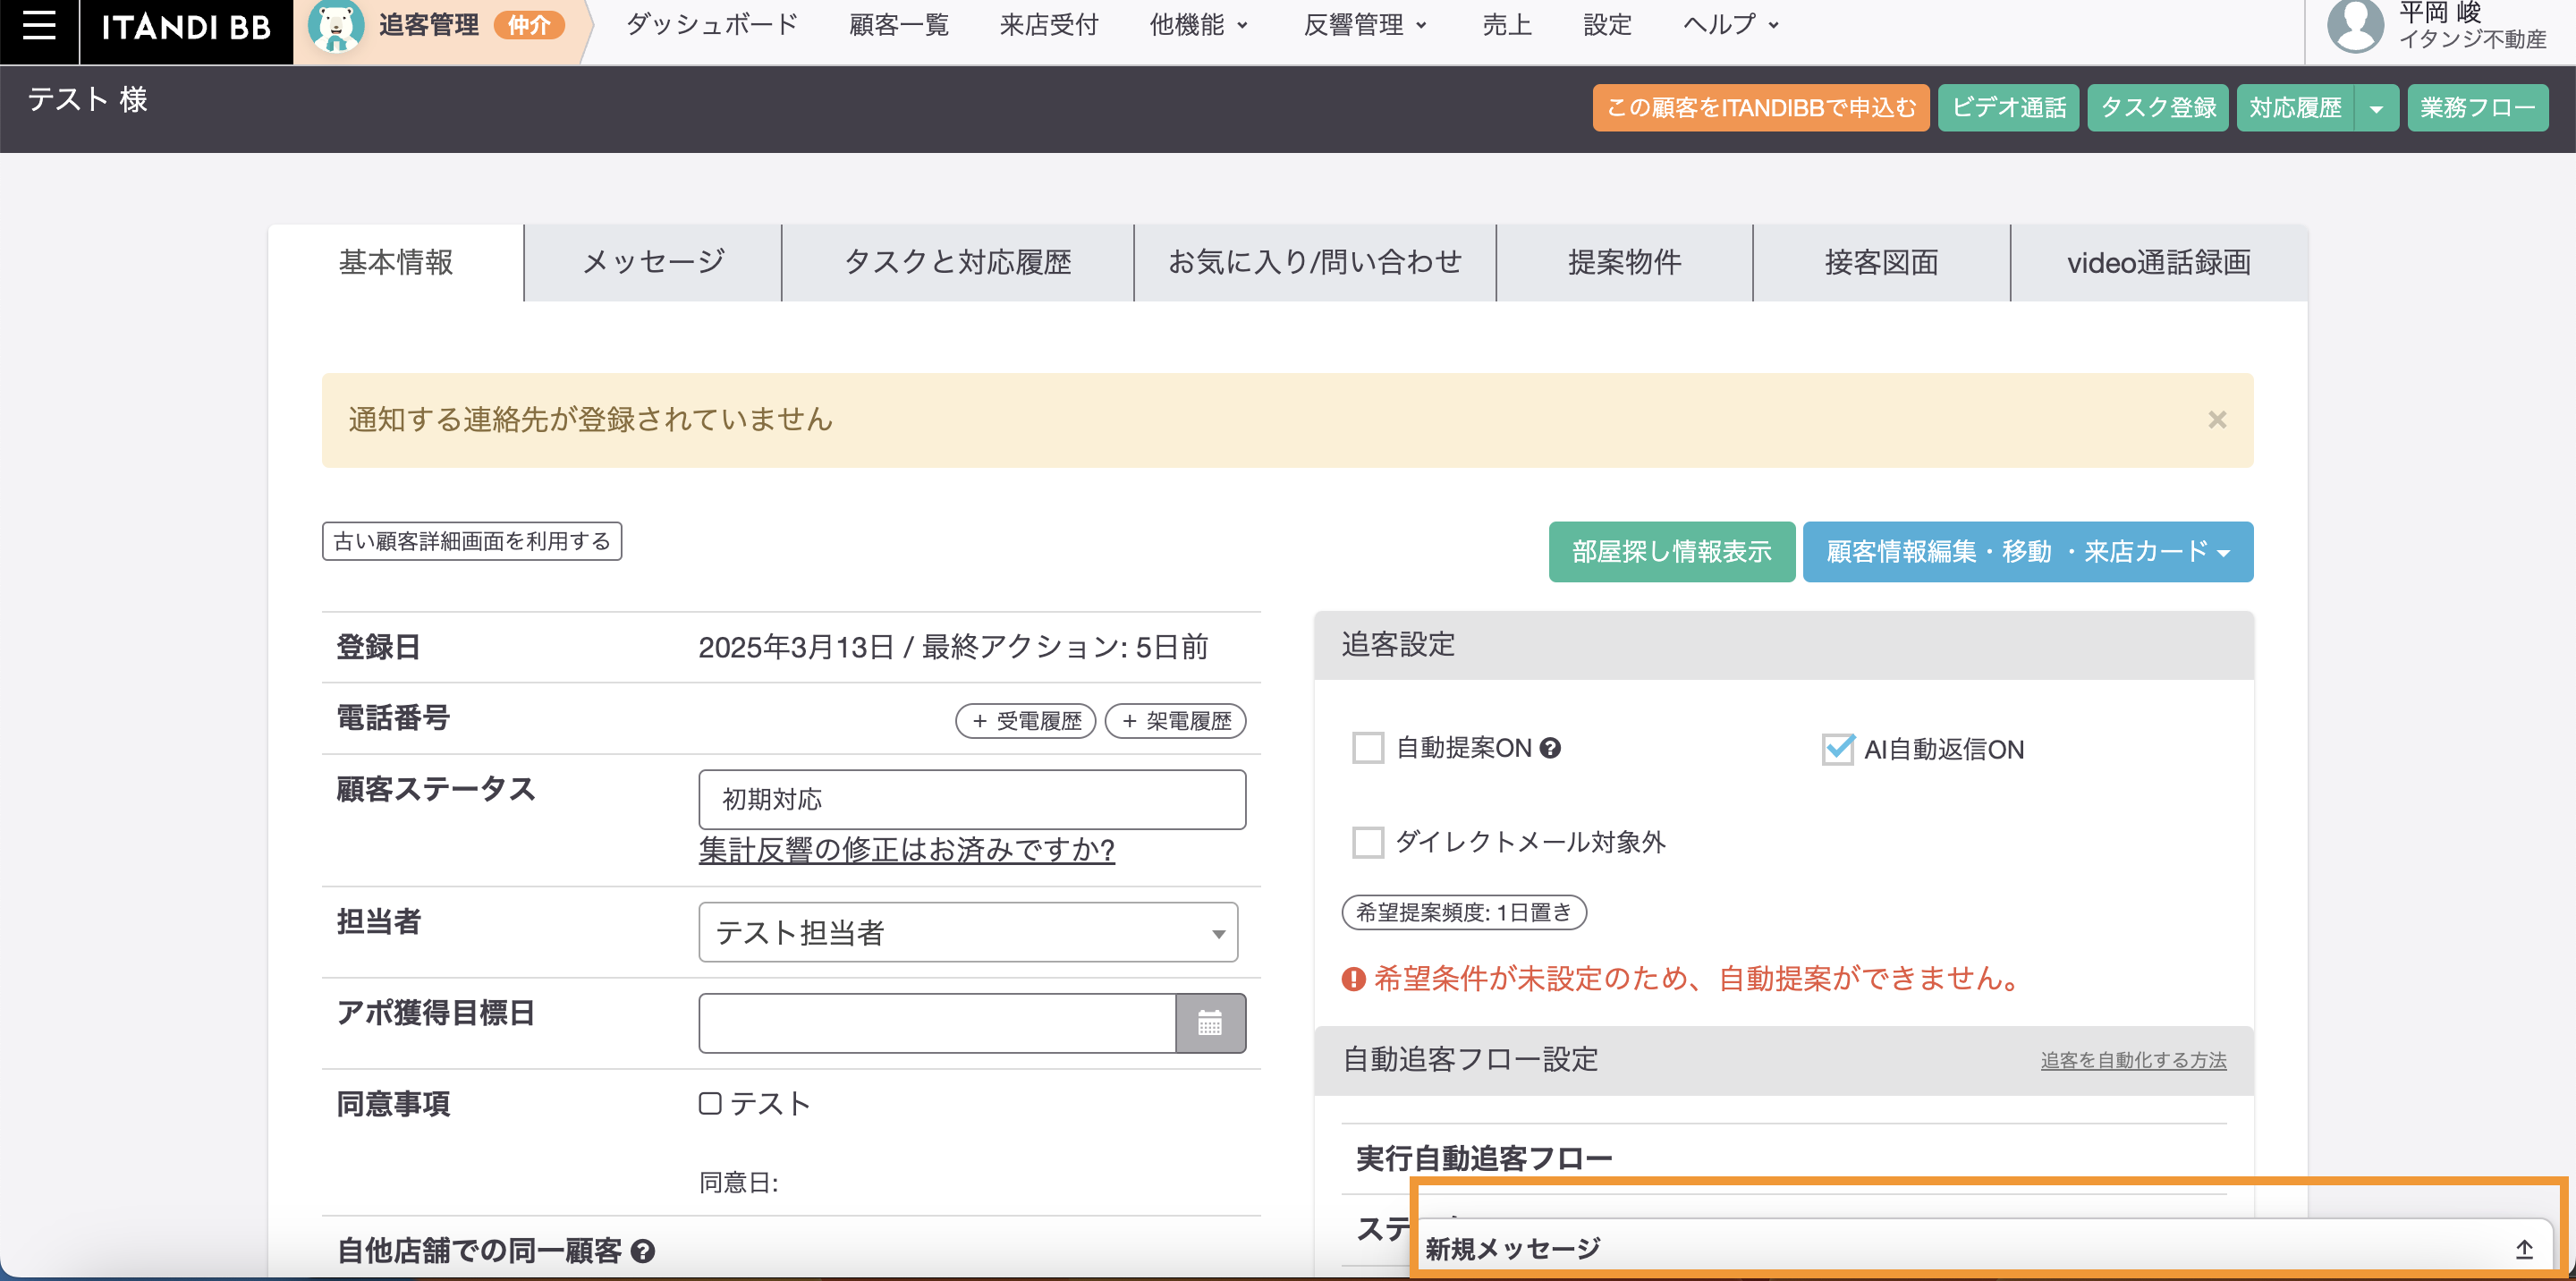Open お気に入り/問い合わせ tab

(x=1314, y=263)
